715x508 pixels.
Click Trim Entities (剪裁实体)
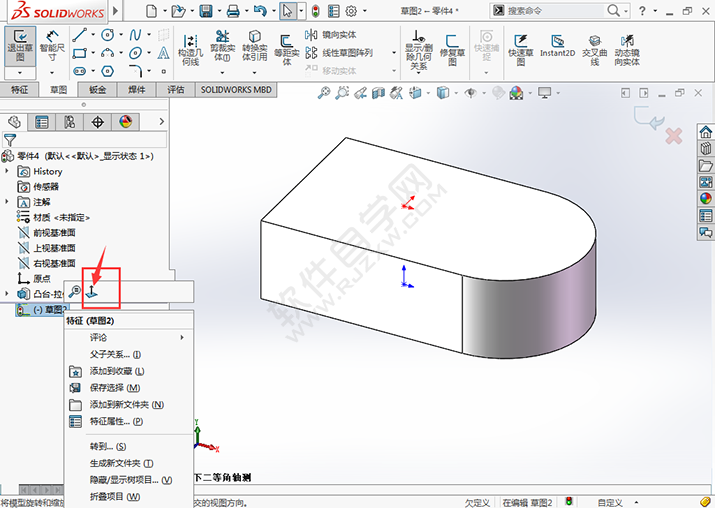point(222,46)
